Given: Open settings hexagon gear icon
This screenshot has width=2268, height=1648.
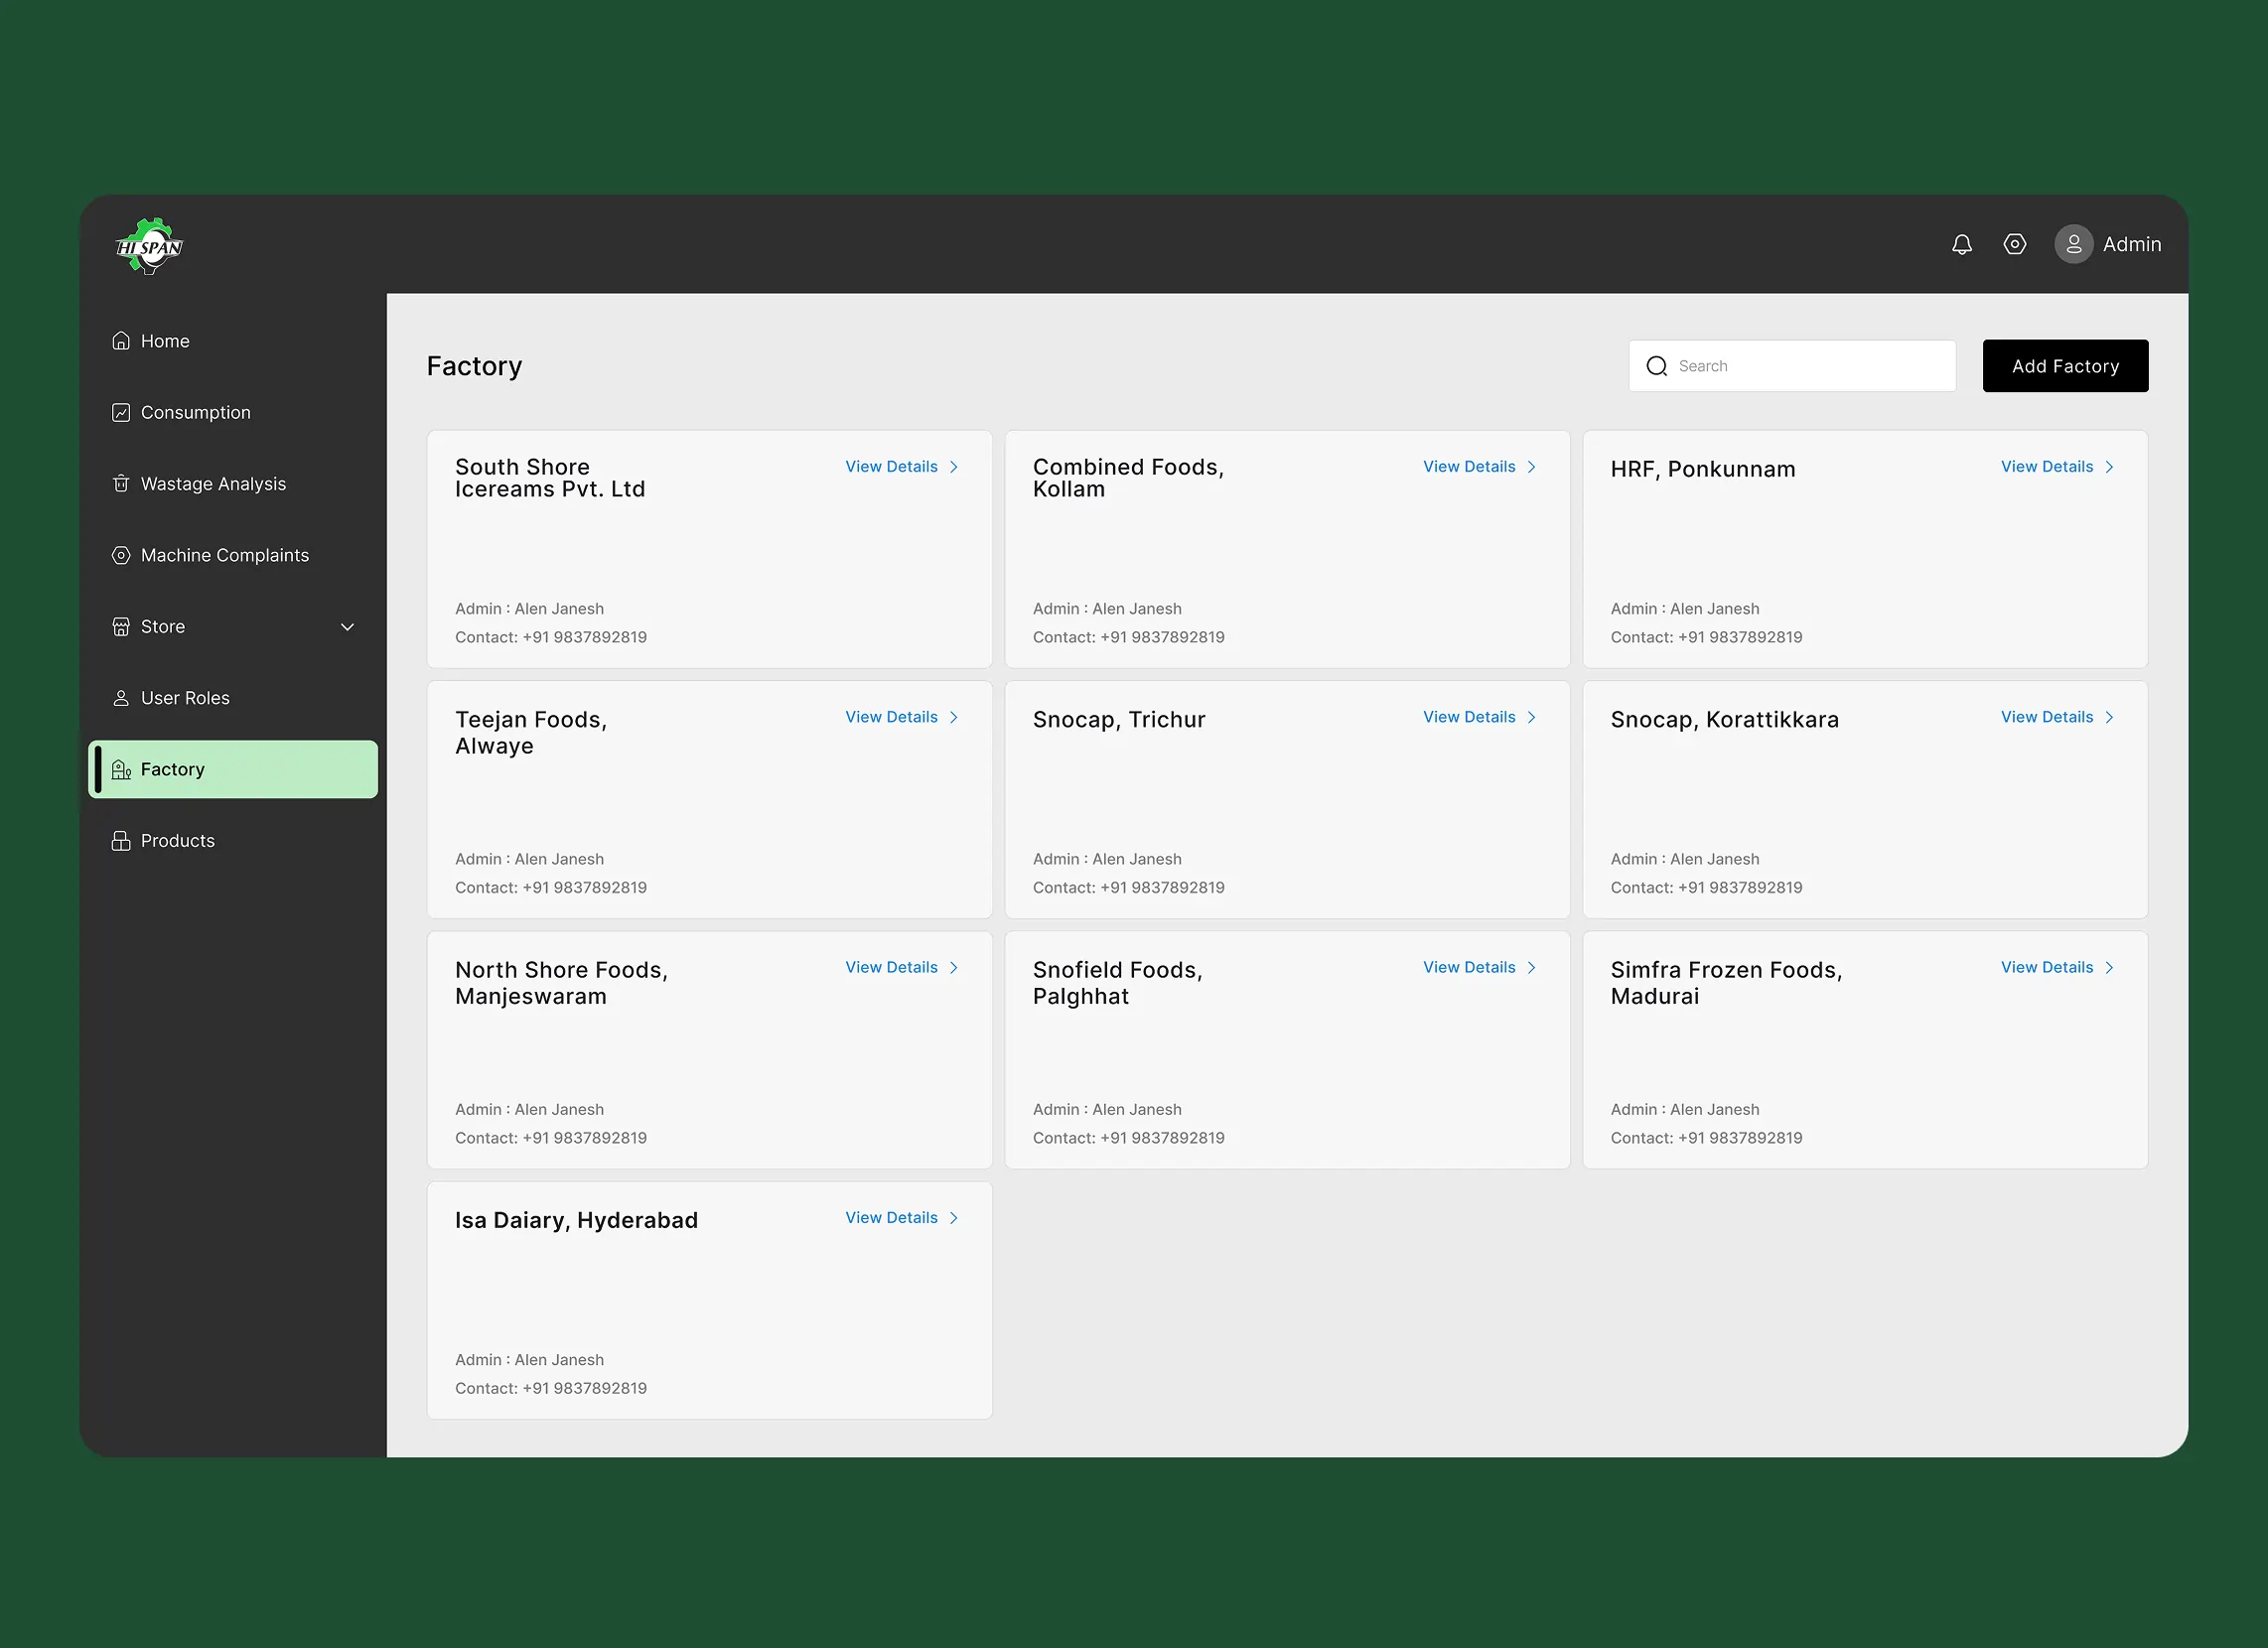Looking at the screenshot, I should [2014, 244].
